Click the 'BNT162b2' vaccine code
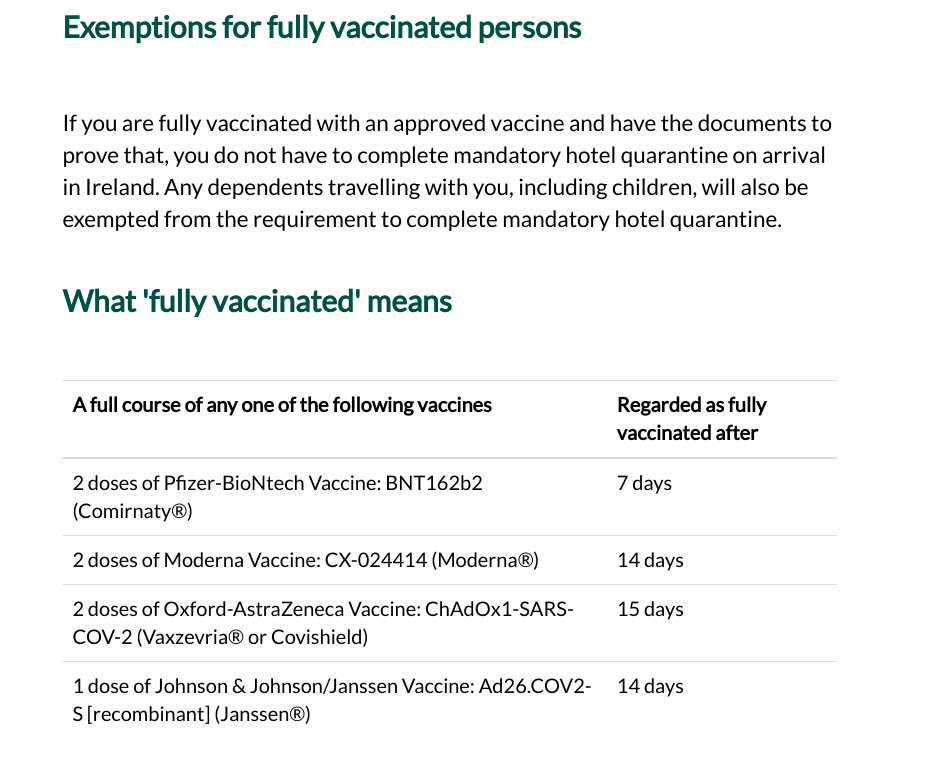The image size is (925, 767). 442,483
